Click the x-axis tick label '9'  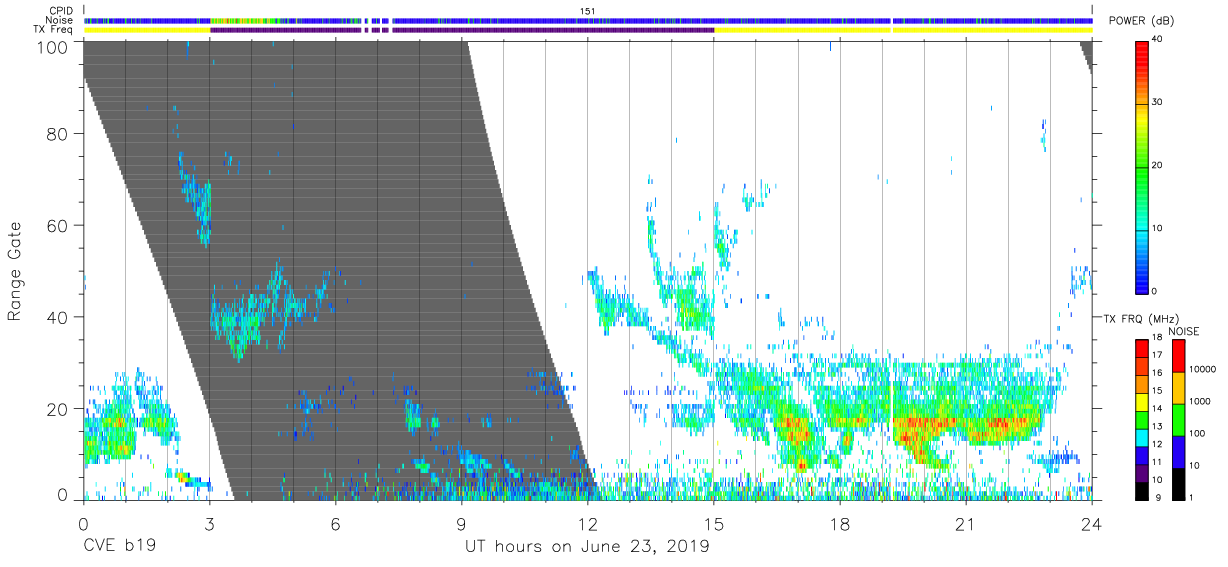pyautogui.click(x=461, y=524)
